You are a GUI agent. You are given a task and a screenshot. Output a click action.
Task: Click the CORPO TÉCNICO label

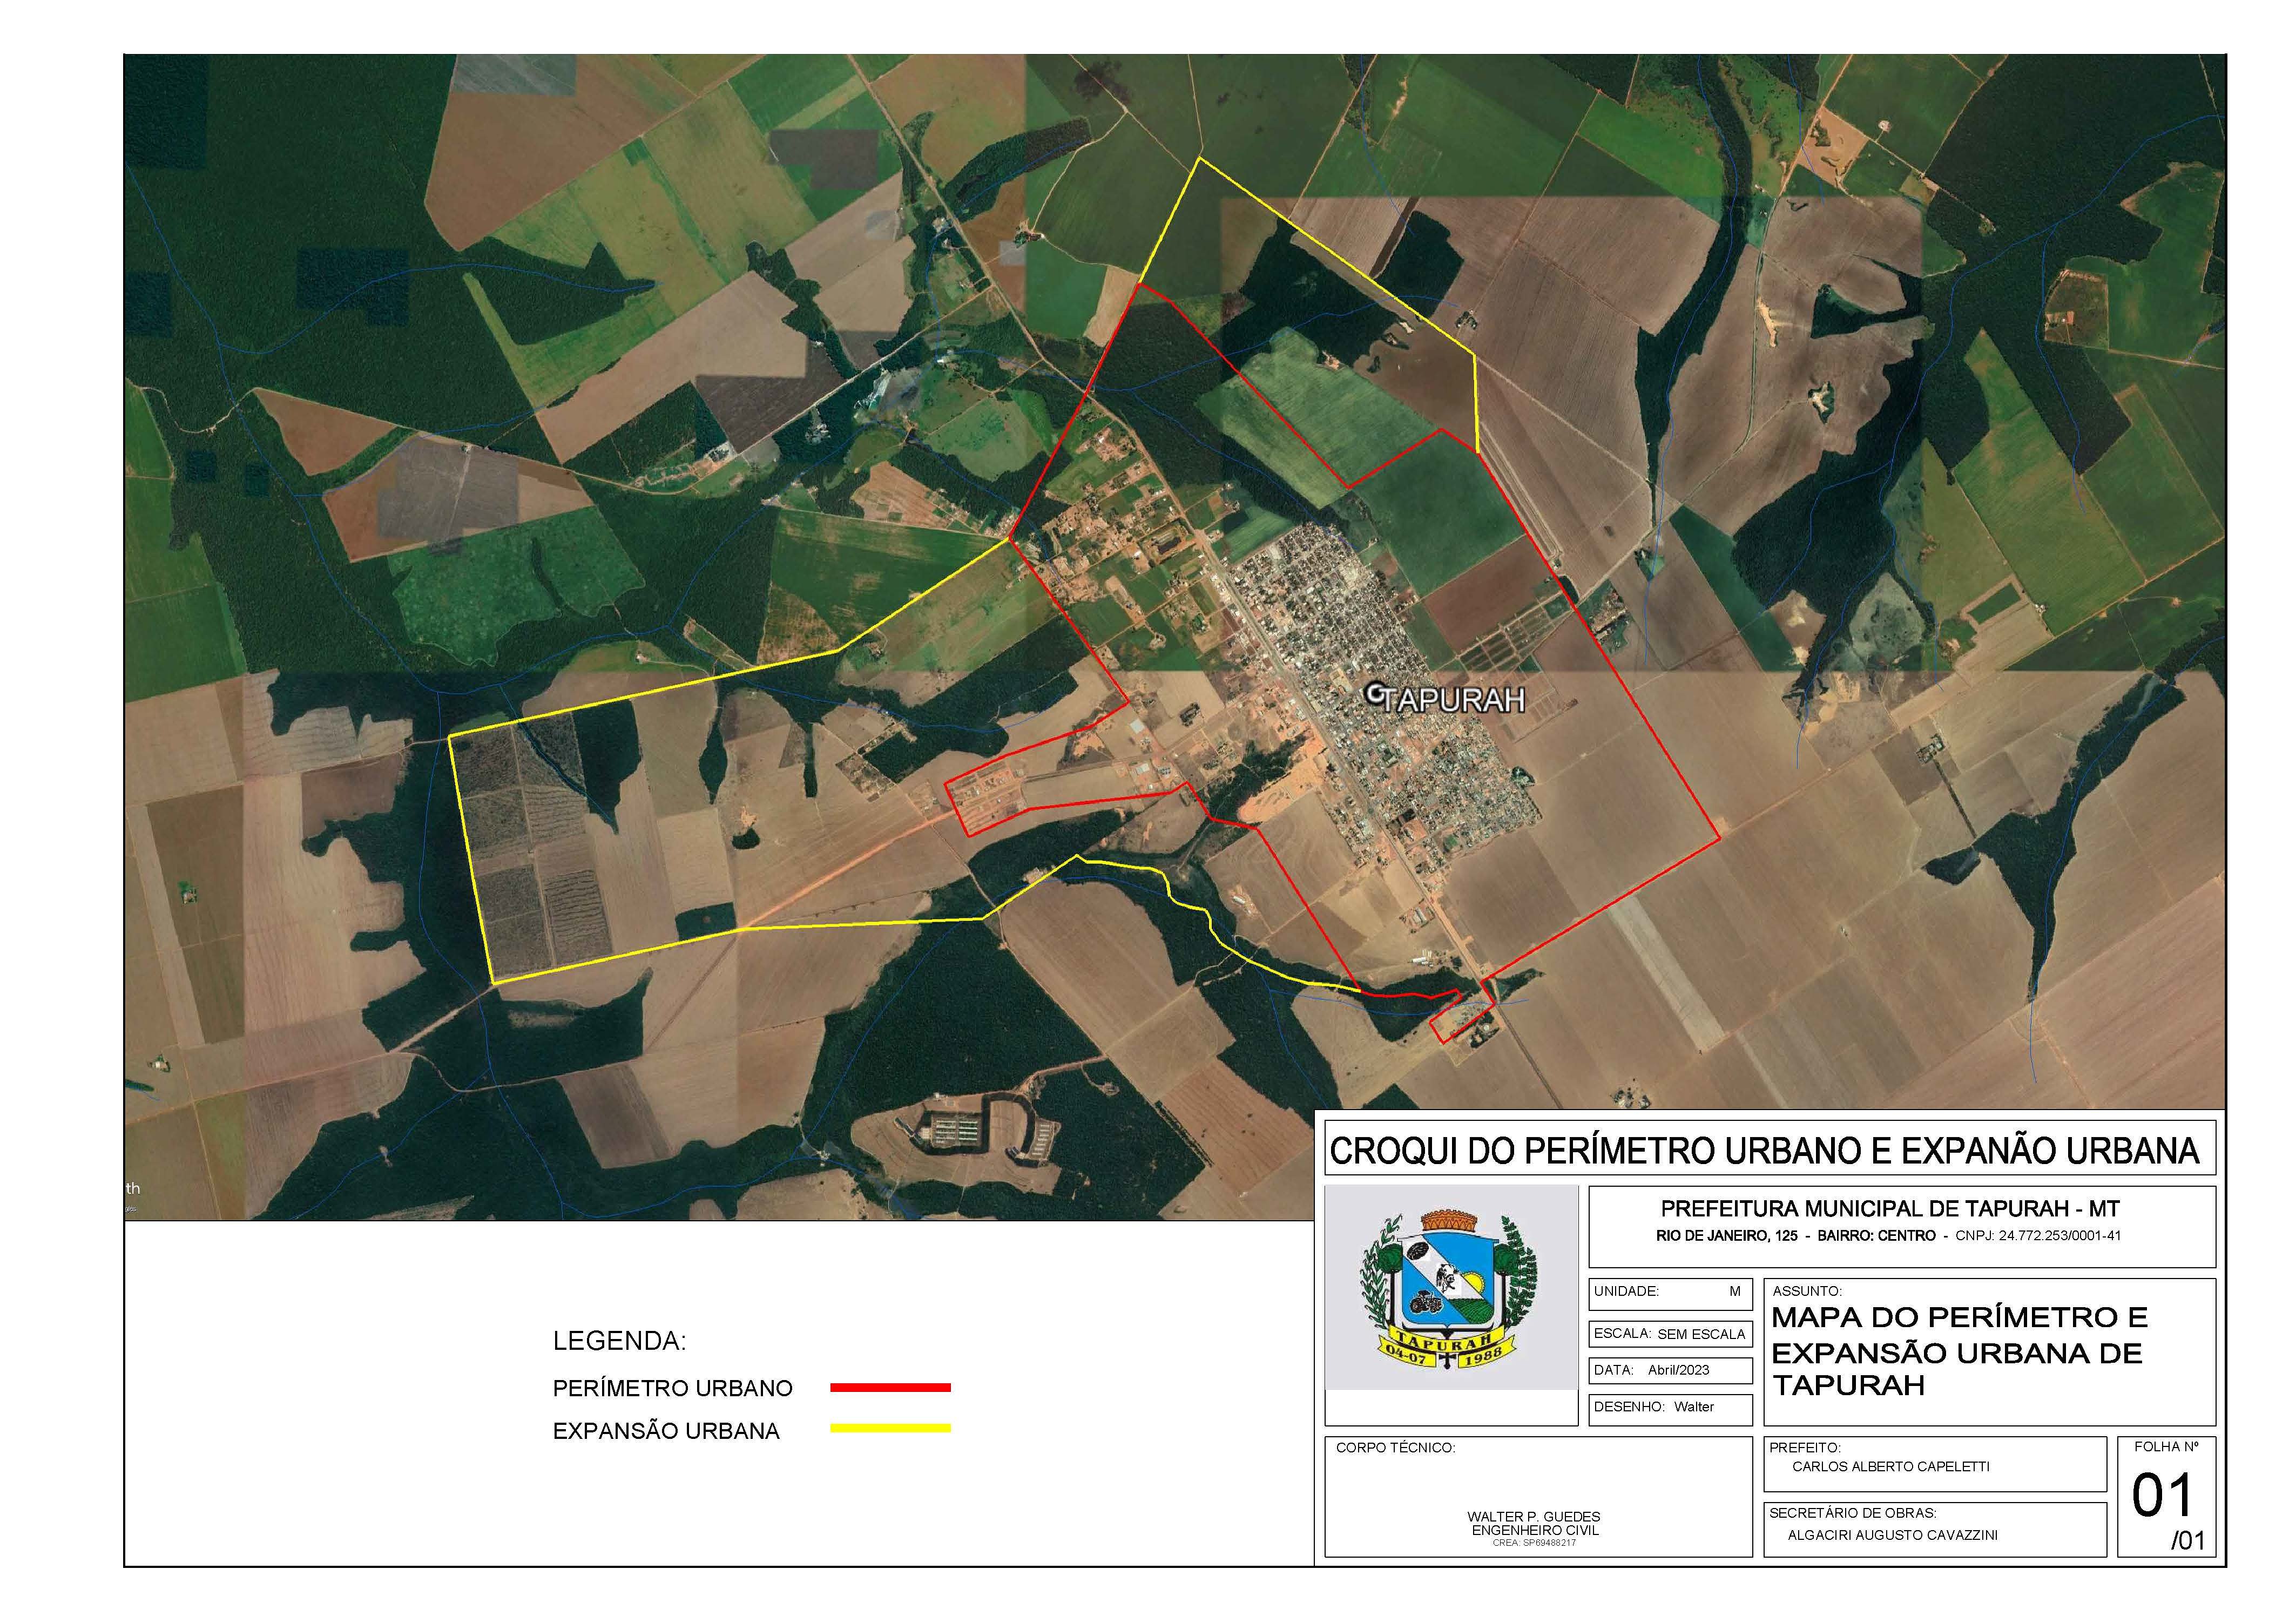pos(1395,1448)
